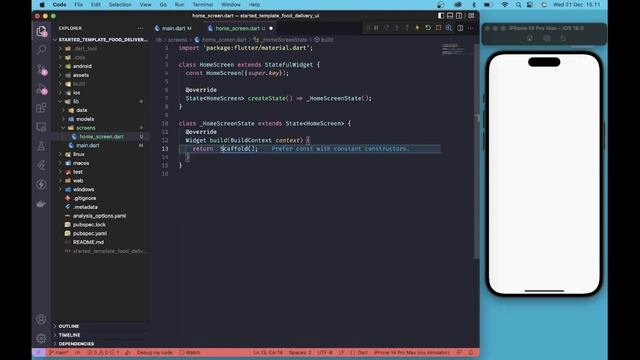This screenshot has height=360, width=640.
Task: Open the Wi-Fi menu bar icon
Action: click(505, 5)
